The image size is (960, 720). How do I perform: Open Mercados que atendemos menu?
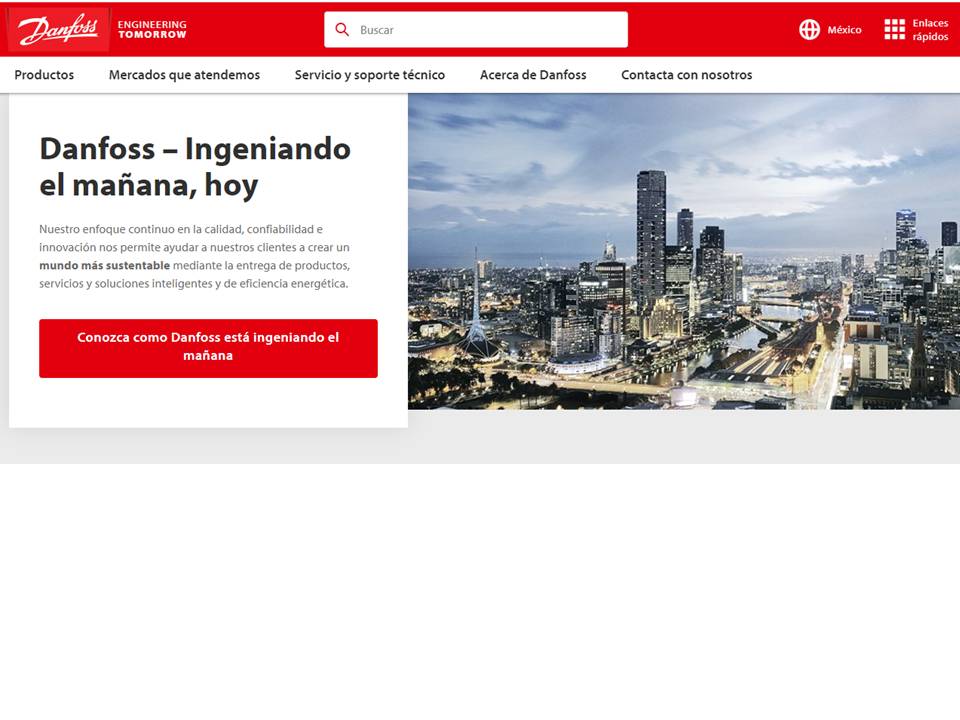(x=184, y=75)
